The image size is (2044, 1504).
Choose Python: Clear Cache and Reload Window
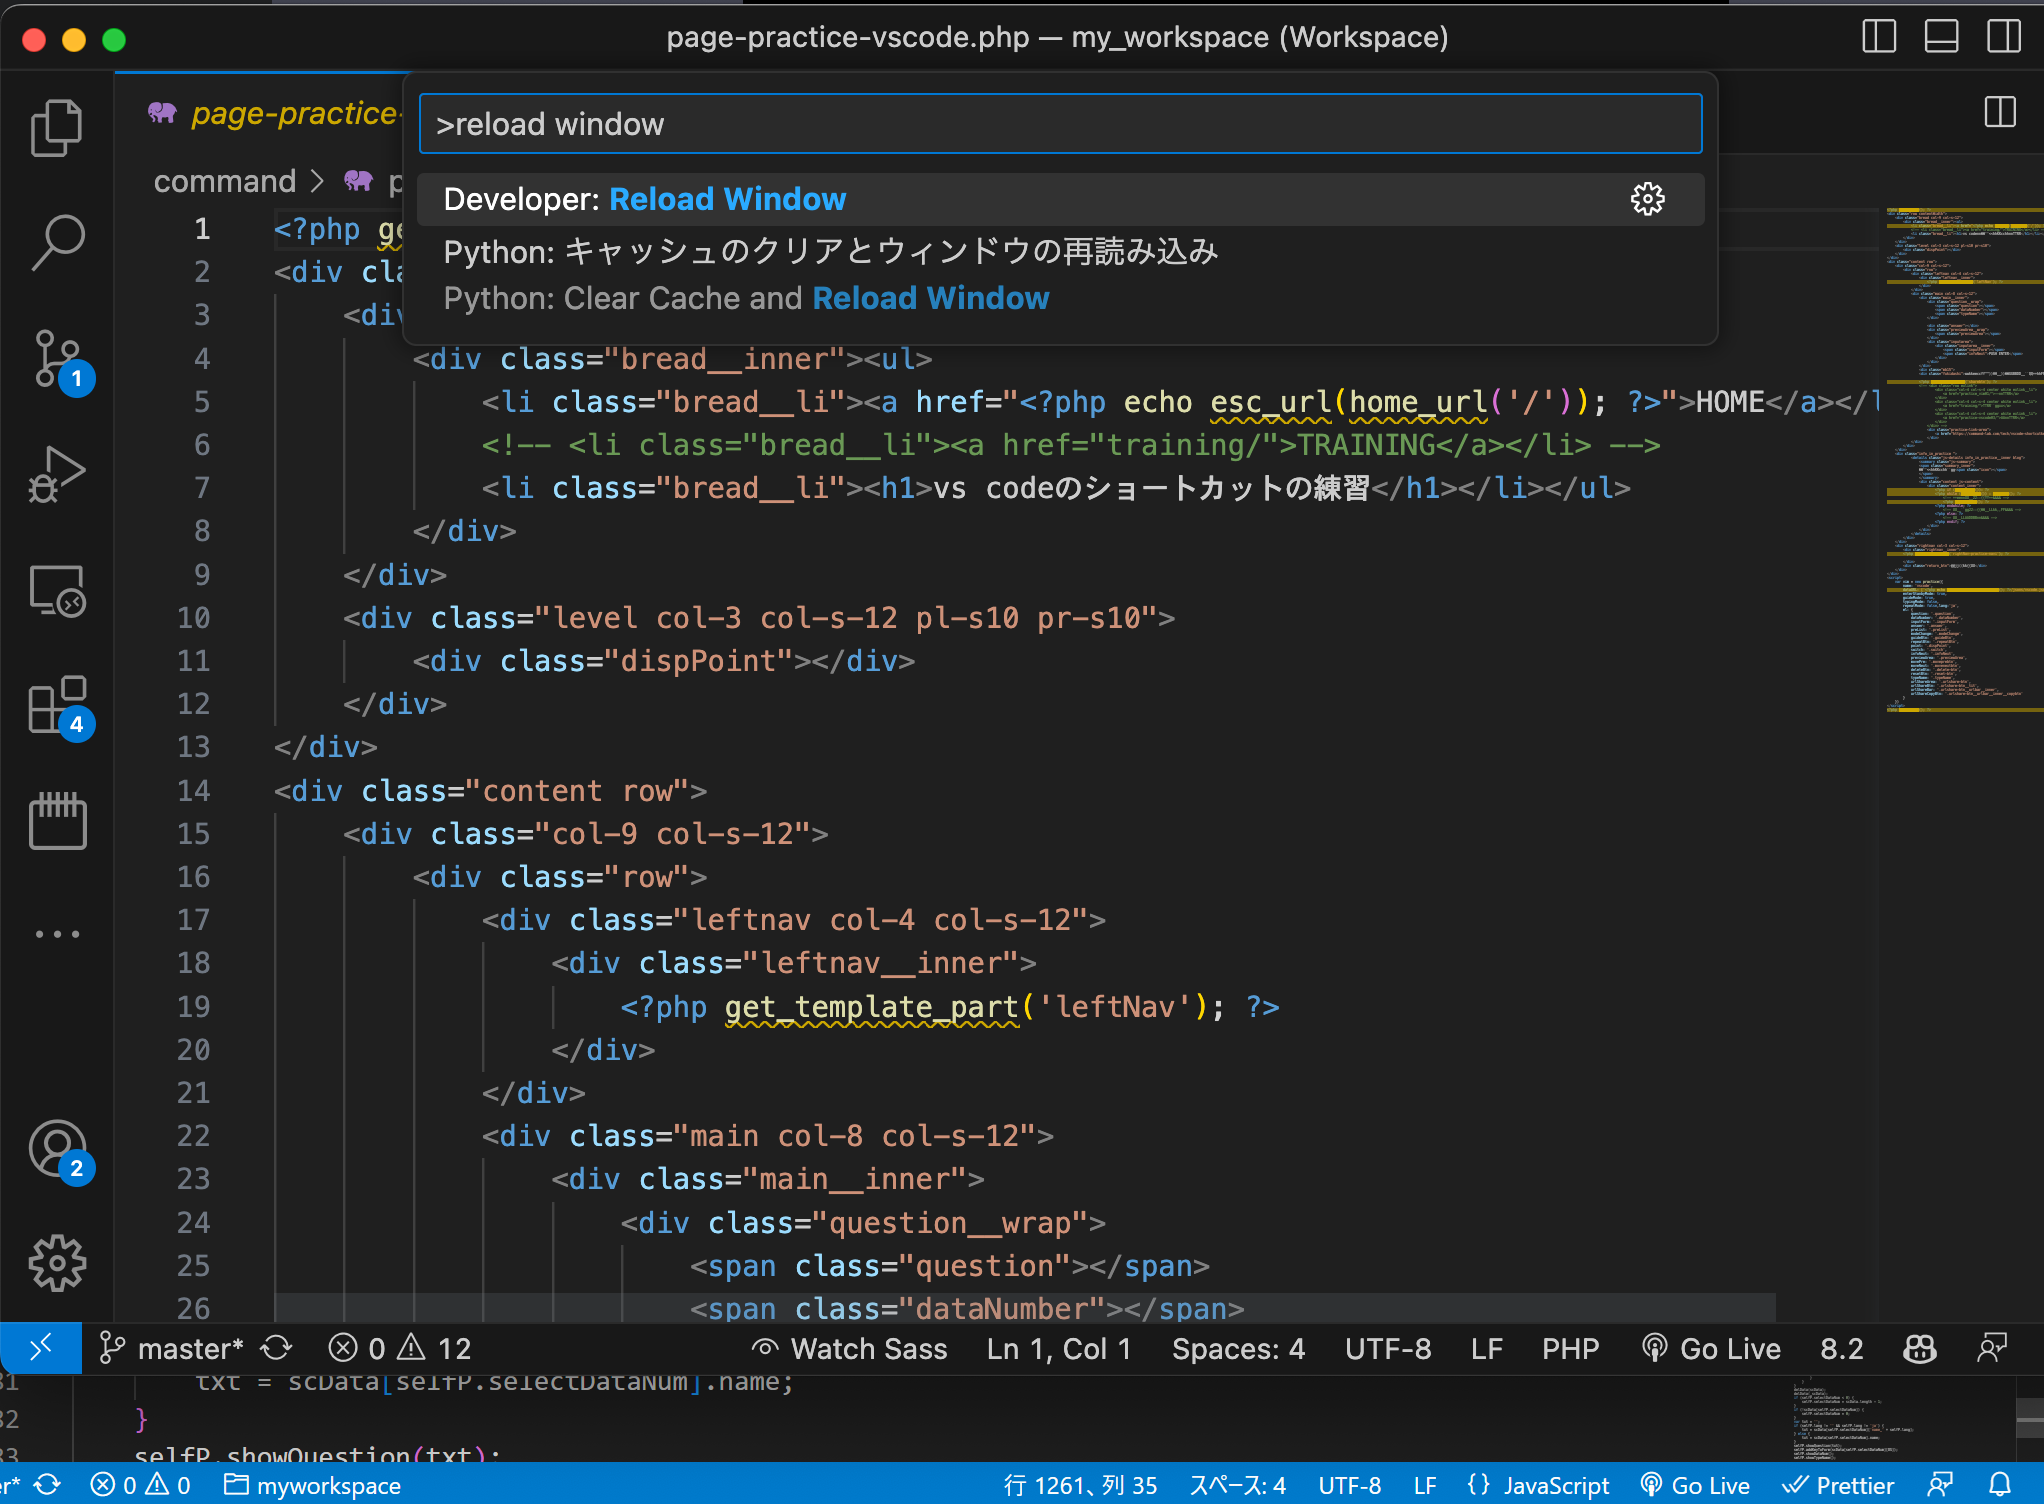tap(1060, 298)
